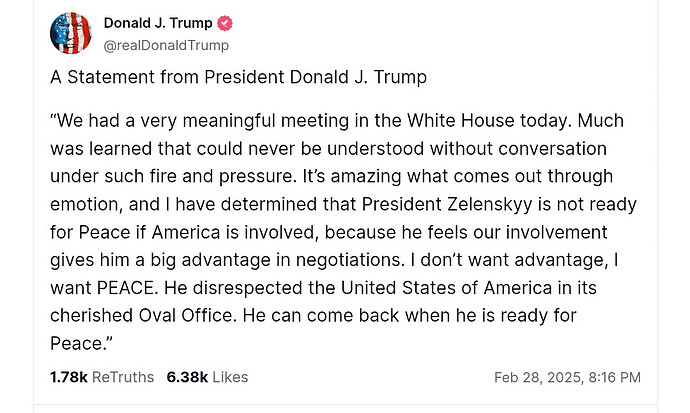Click the words 'White House' in the statement
The height and width of the screenshot is (413, 690).
(461, 121)
